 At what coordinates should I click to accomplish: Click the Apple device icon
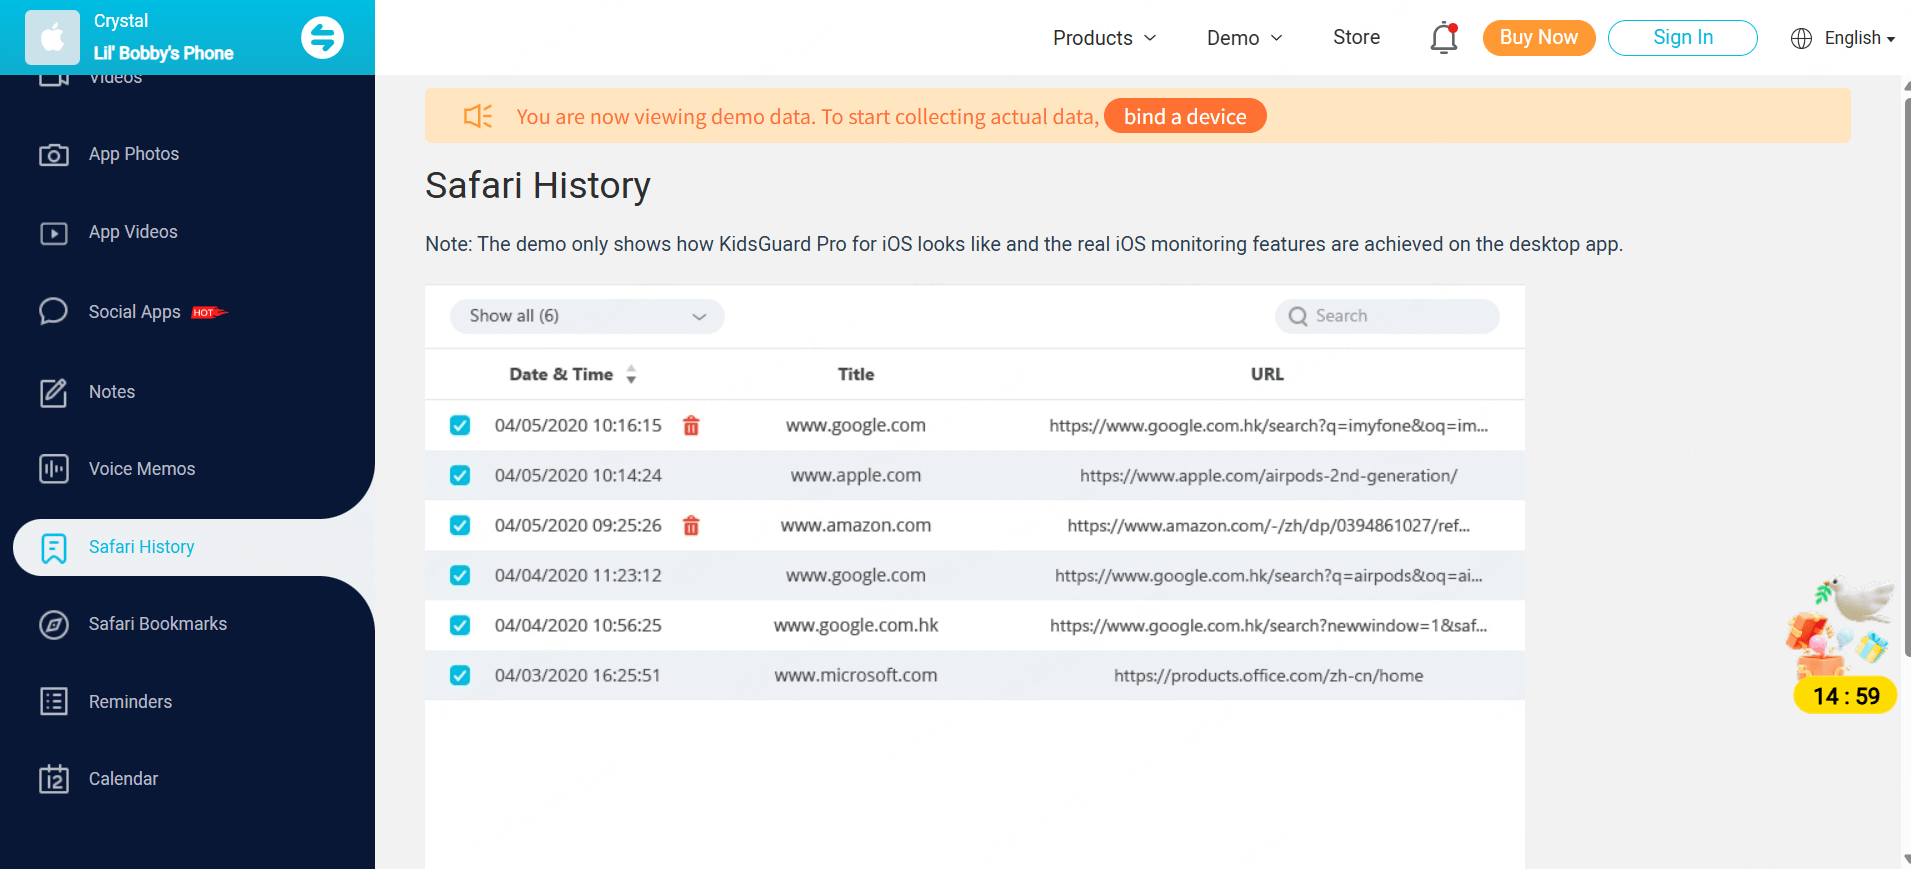(x=52, y=38)
